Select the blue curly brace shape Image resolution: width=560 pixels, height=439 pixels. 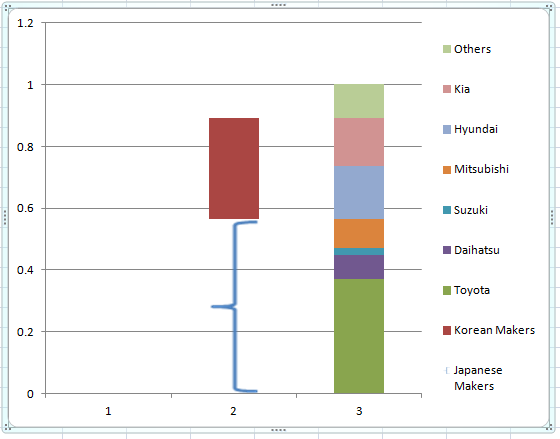(235, 306)
